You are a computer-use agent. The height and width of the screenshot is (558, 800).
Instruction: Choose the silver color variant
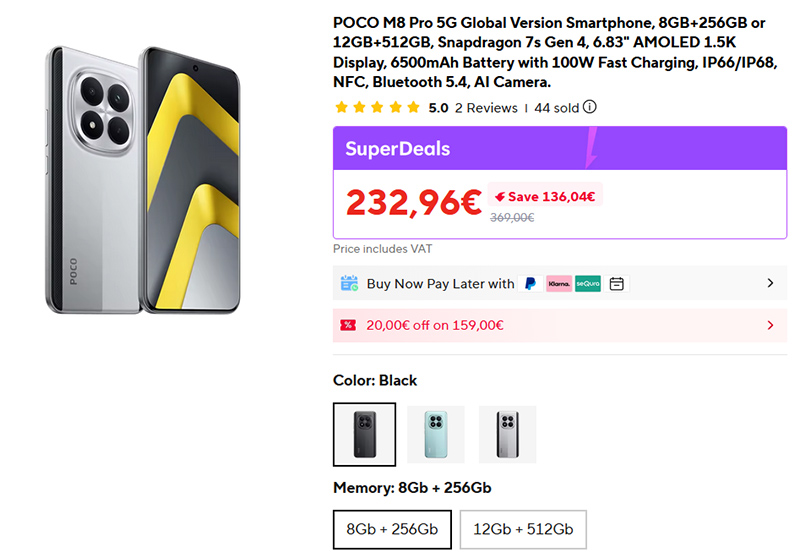tap(507, 435)
